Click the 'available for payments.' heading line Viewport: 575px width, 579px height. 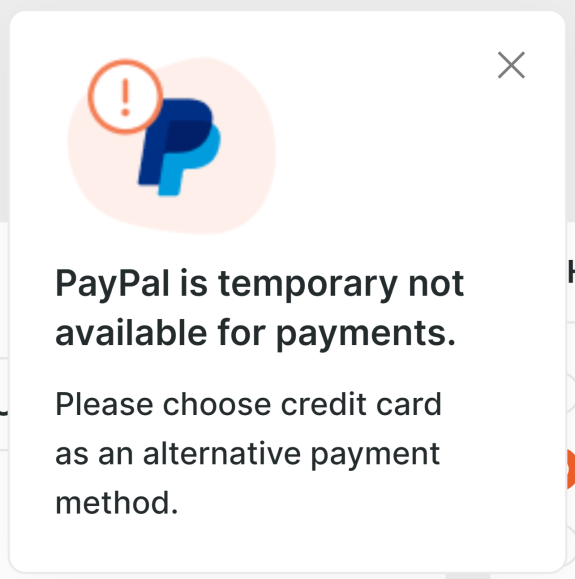(255, 333)
